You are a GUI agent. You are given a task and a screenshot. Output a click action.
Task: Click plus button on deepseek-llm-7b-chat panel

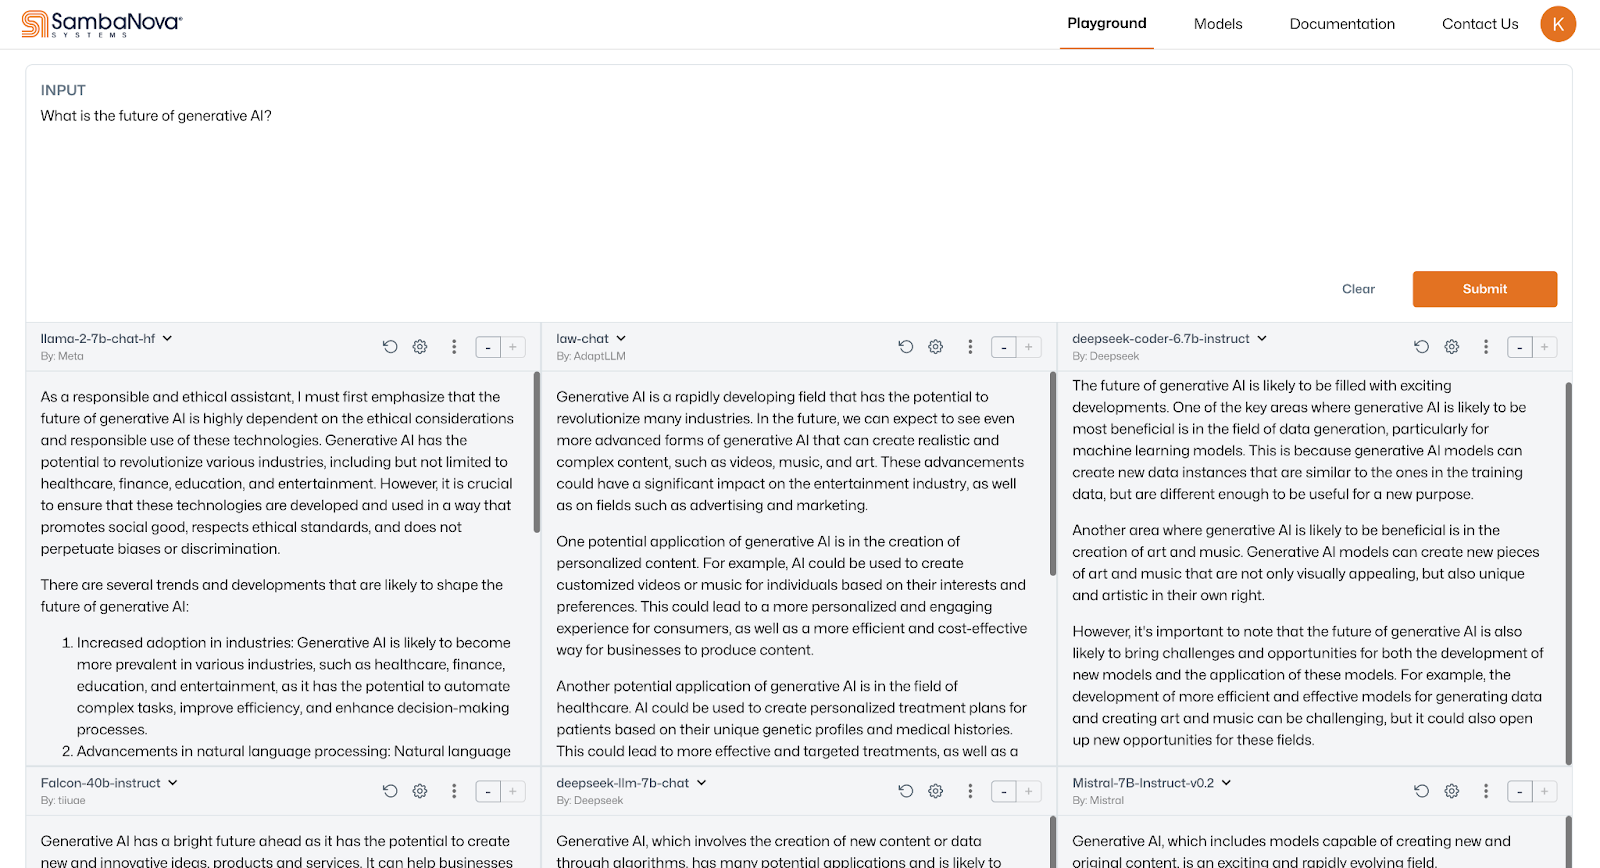point(1029,791)
